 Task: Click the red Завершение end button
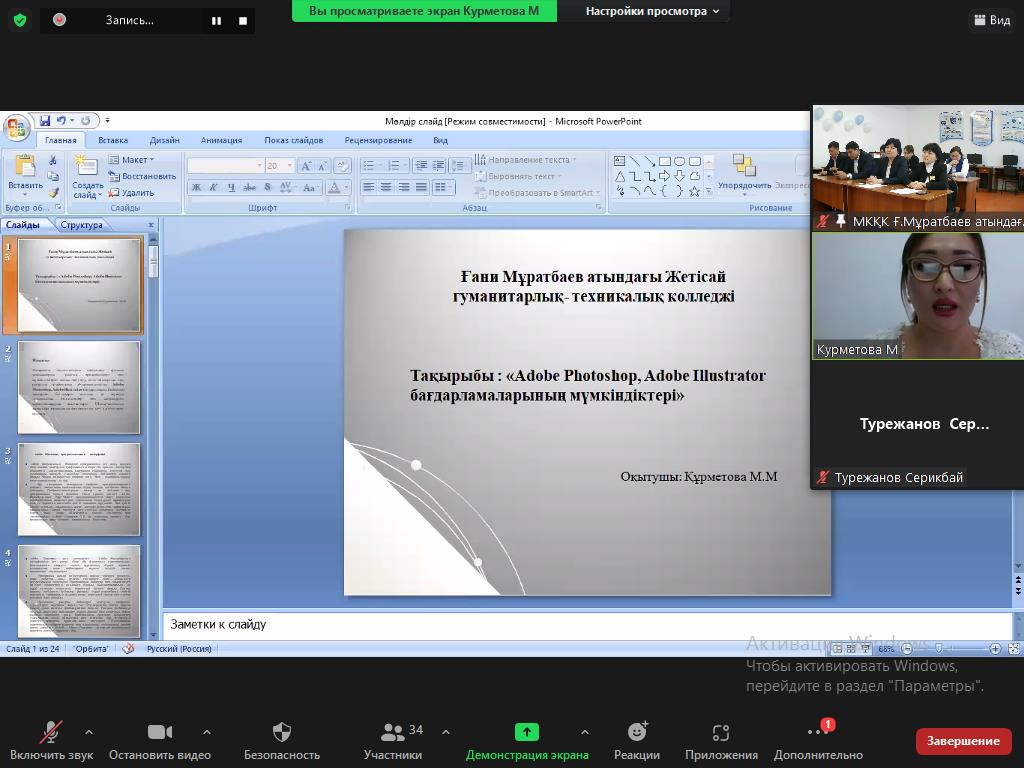[x=963, y=741]
